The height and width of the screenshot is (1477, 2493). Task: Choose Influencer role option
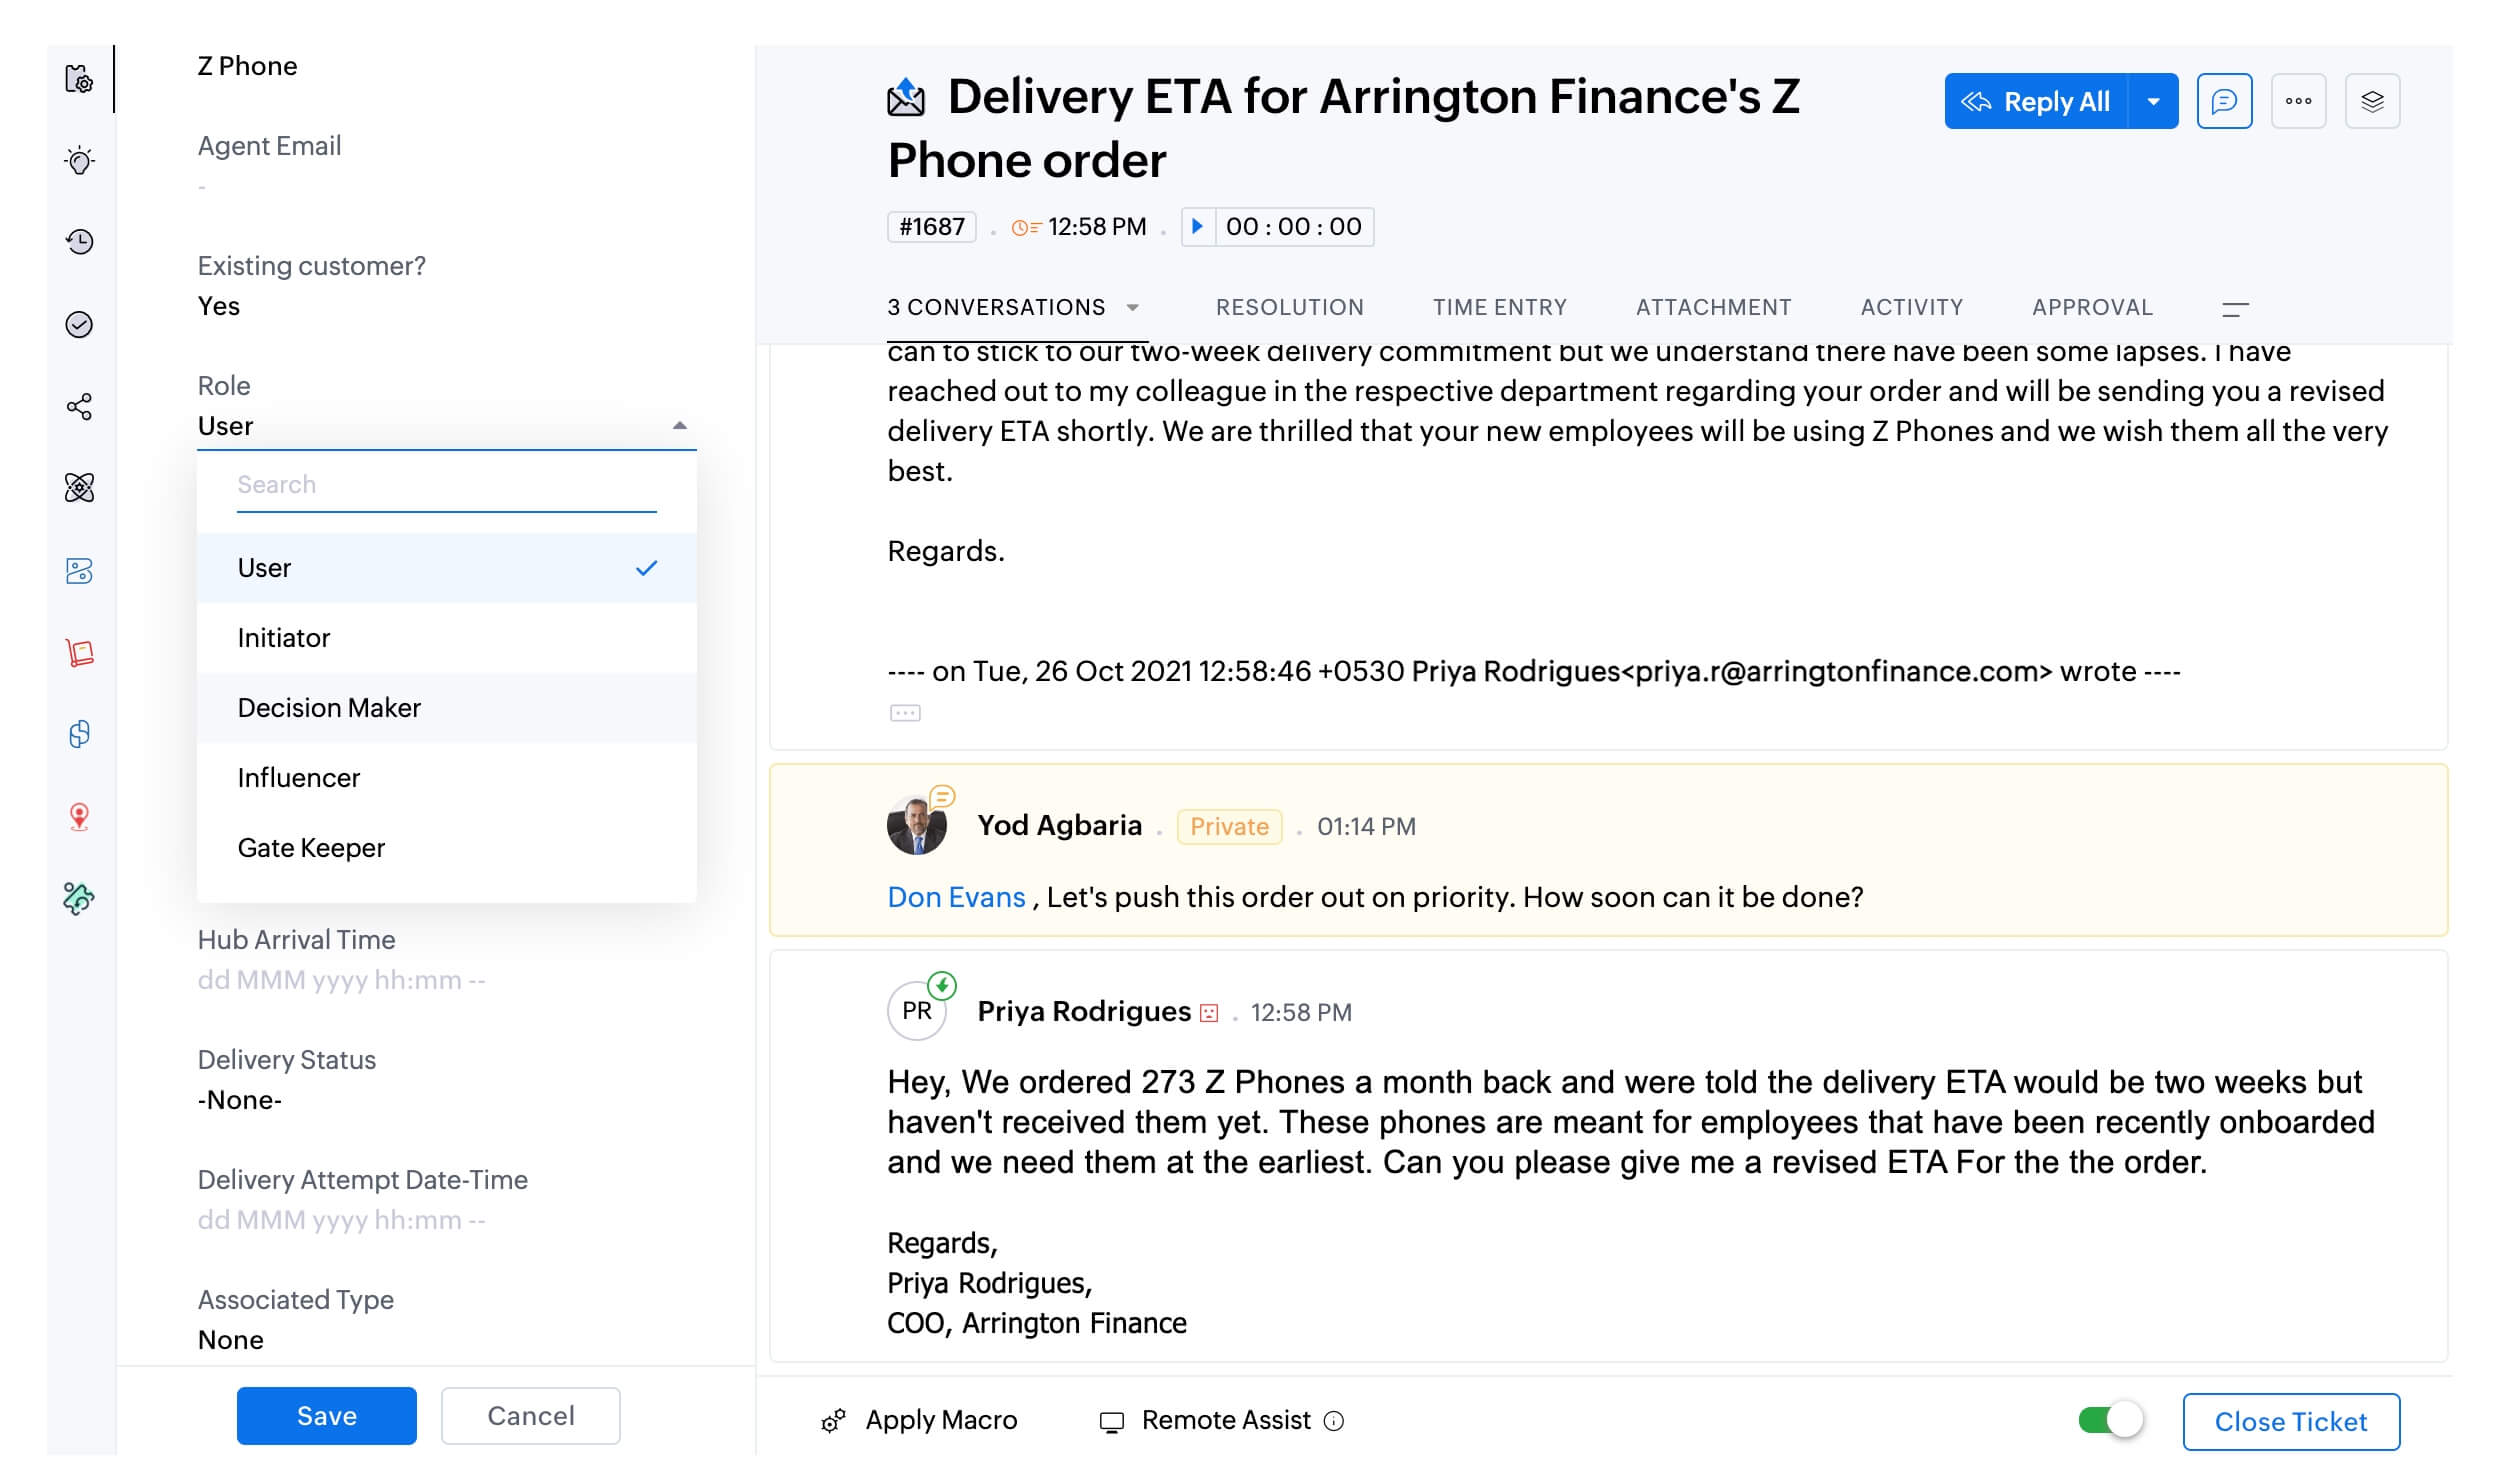click(446, 778)
